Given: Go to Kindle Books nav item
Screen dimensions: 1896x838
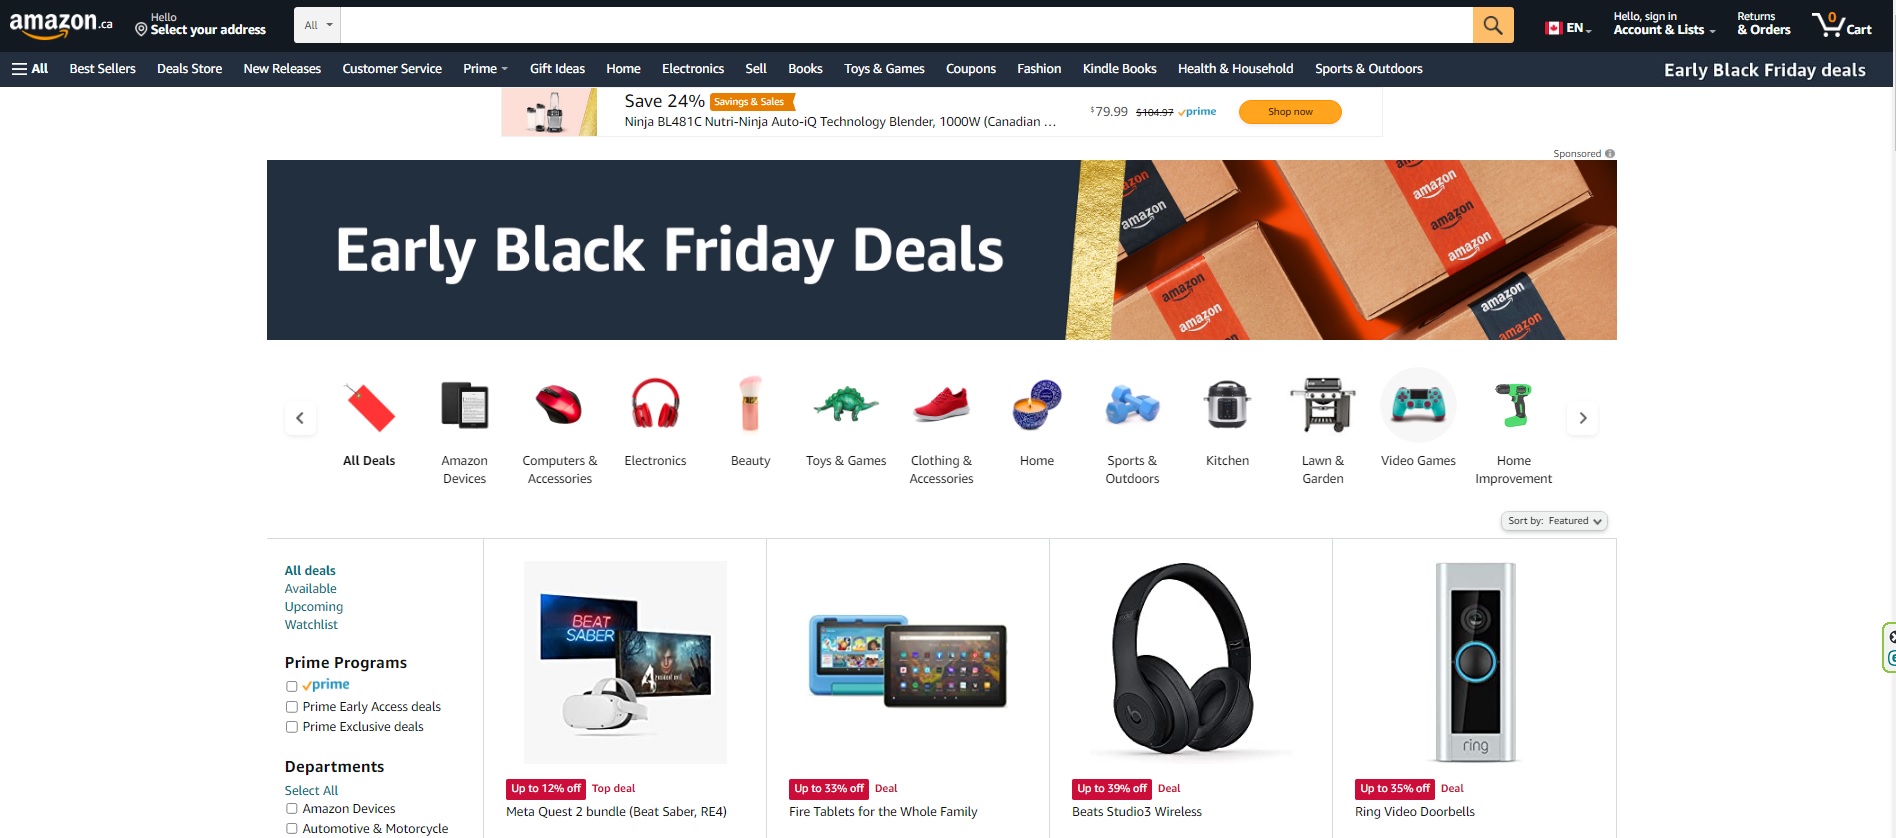Looking at the screenshot, I should pyautogui.click(x=1119, y=69).
